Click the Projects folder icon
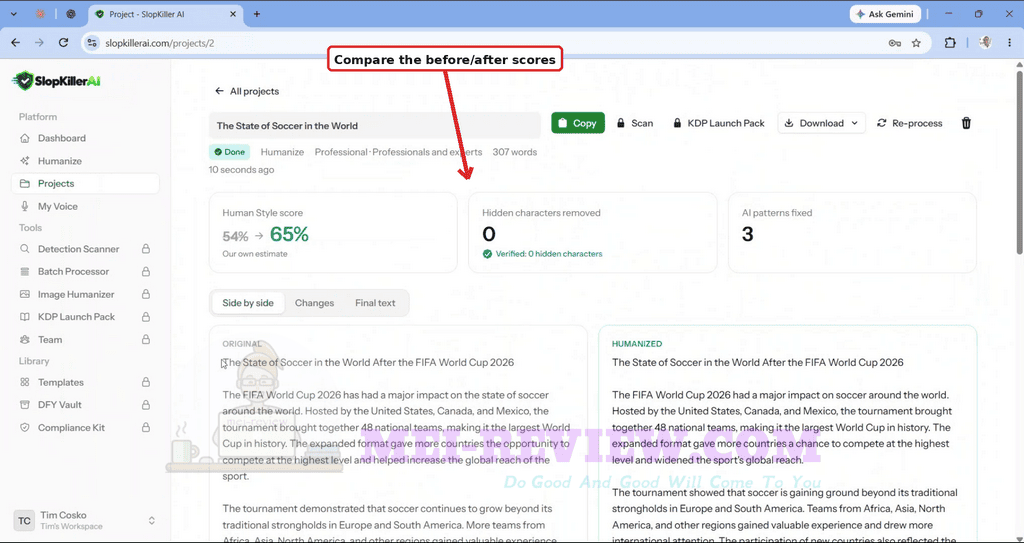This screenshot has width=1024, height=543. tap(25, 184)
